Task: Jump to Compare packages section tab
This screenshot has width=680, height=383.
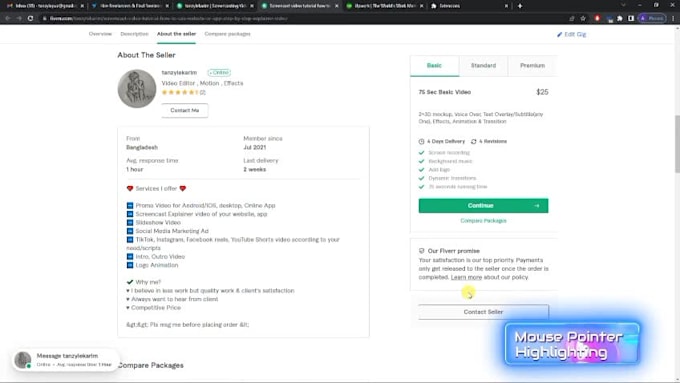Action: tap(227, 34)
